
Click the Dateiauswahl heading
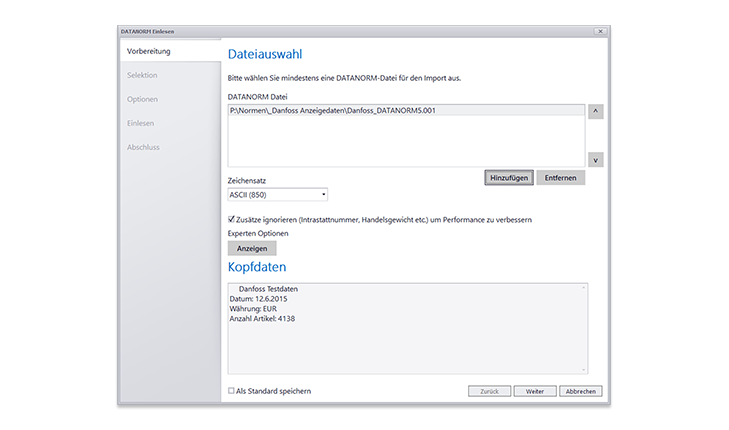265,54
